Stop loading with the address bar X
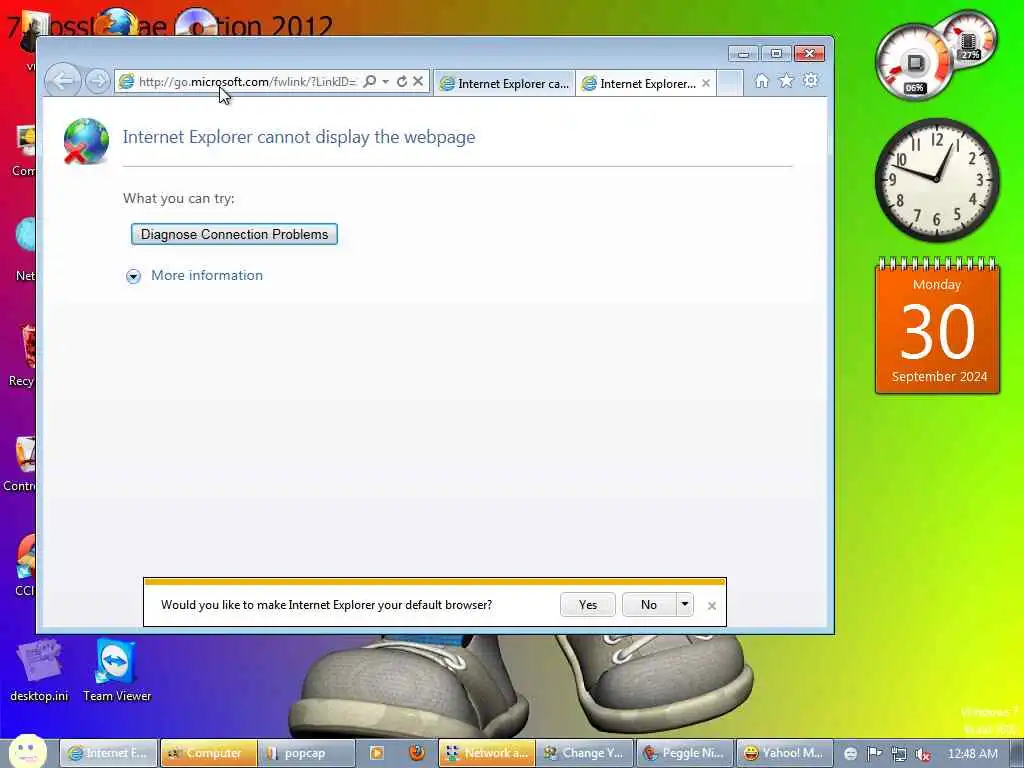1024x768 pixels. pos(418,81)
